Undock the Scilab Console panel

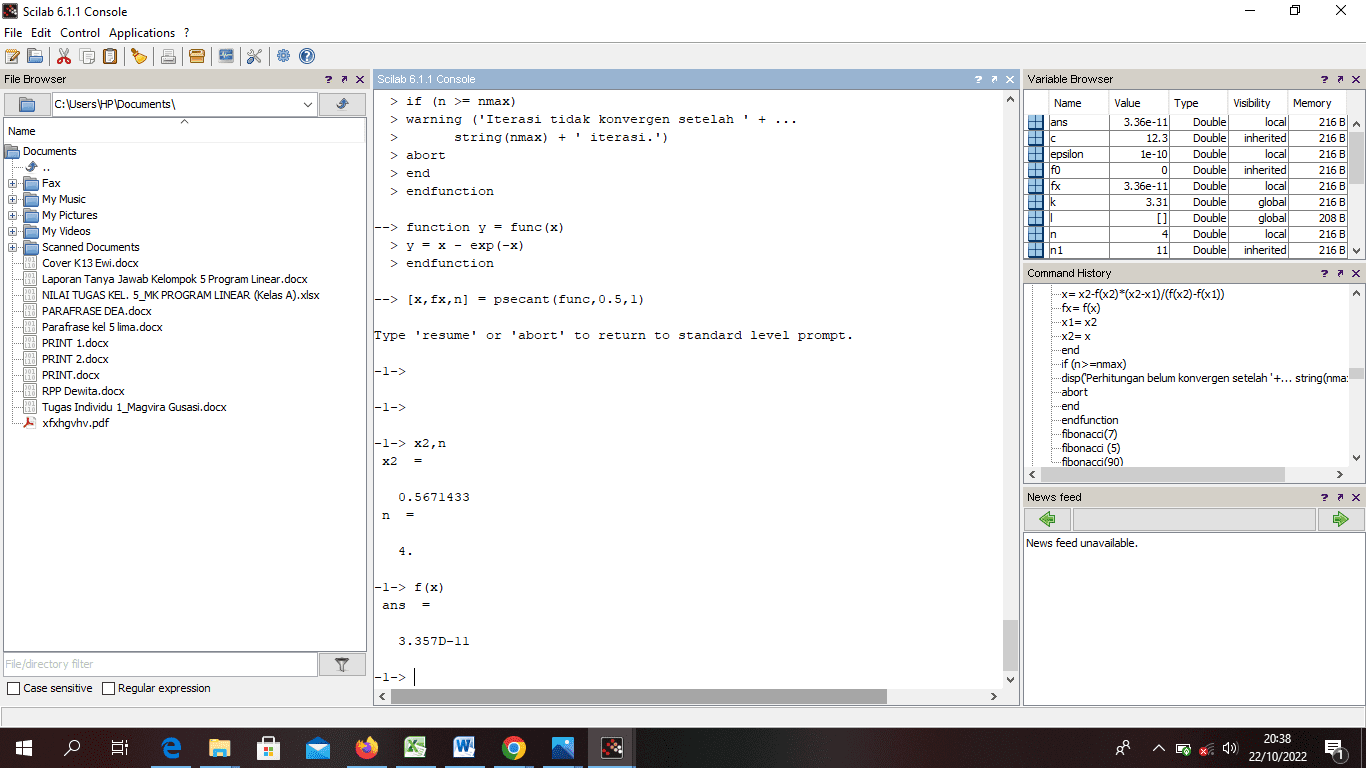click(x=994, y=79)
